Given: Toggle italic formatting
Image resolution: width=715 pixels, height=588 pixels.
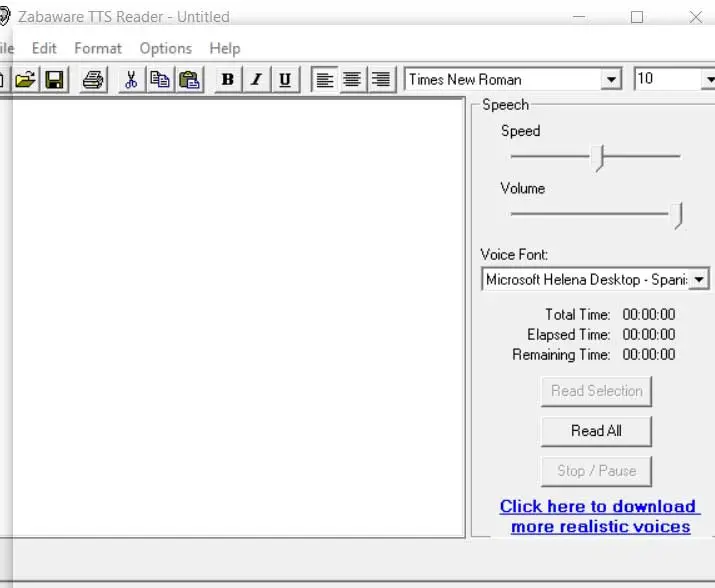Looking at the screenshot, I should click(x=257, y=80).
